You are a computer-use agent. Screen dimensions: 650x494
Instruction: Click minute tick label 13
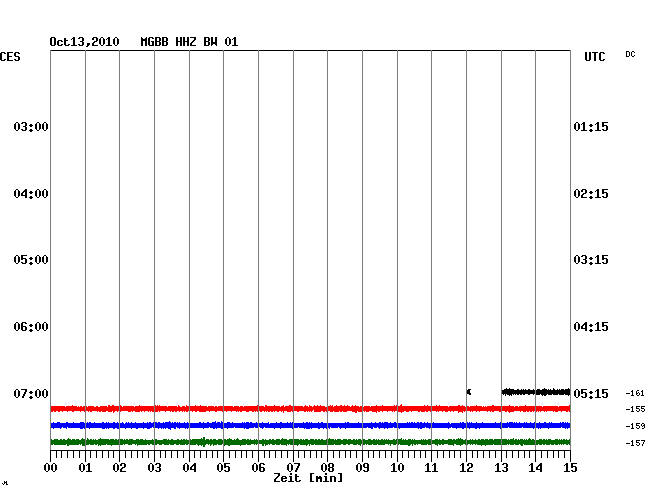501,468
